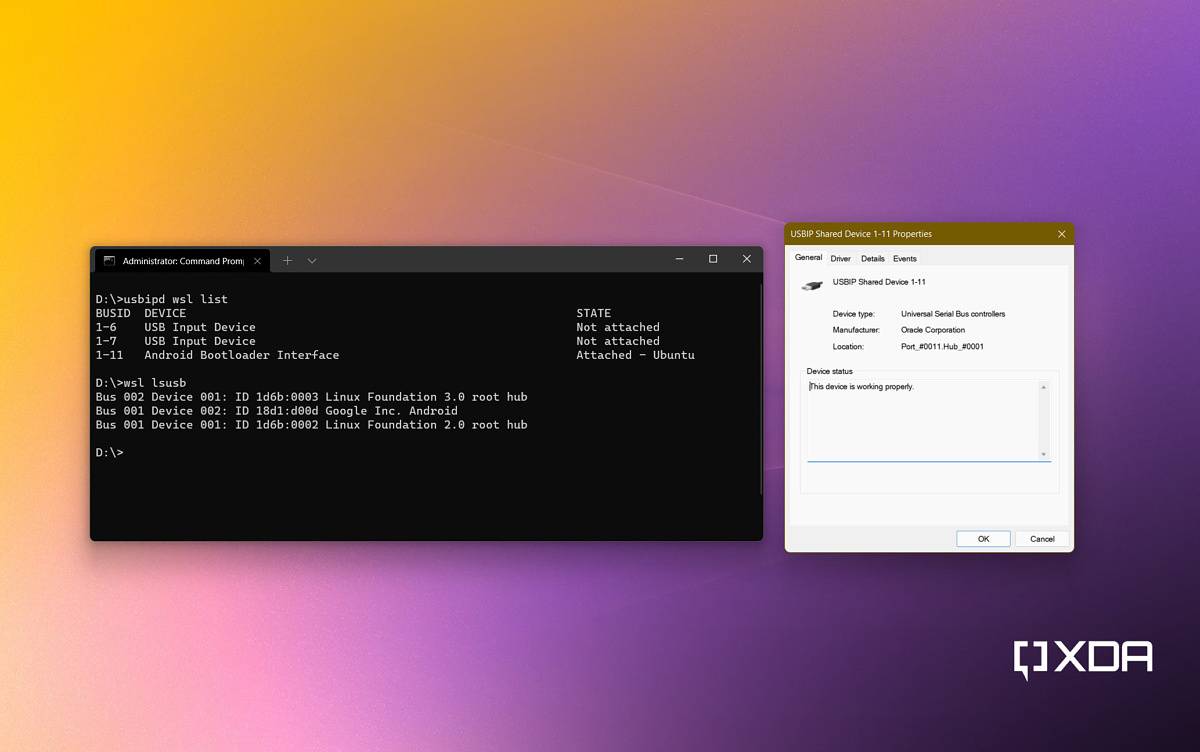The image size is (1200, 752).
Task: Click the Command Prompt tab icon
Action: click(x=110, y=261)
